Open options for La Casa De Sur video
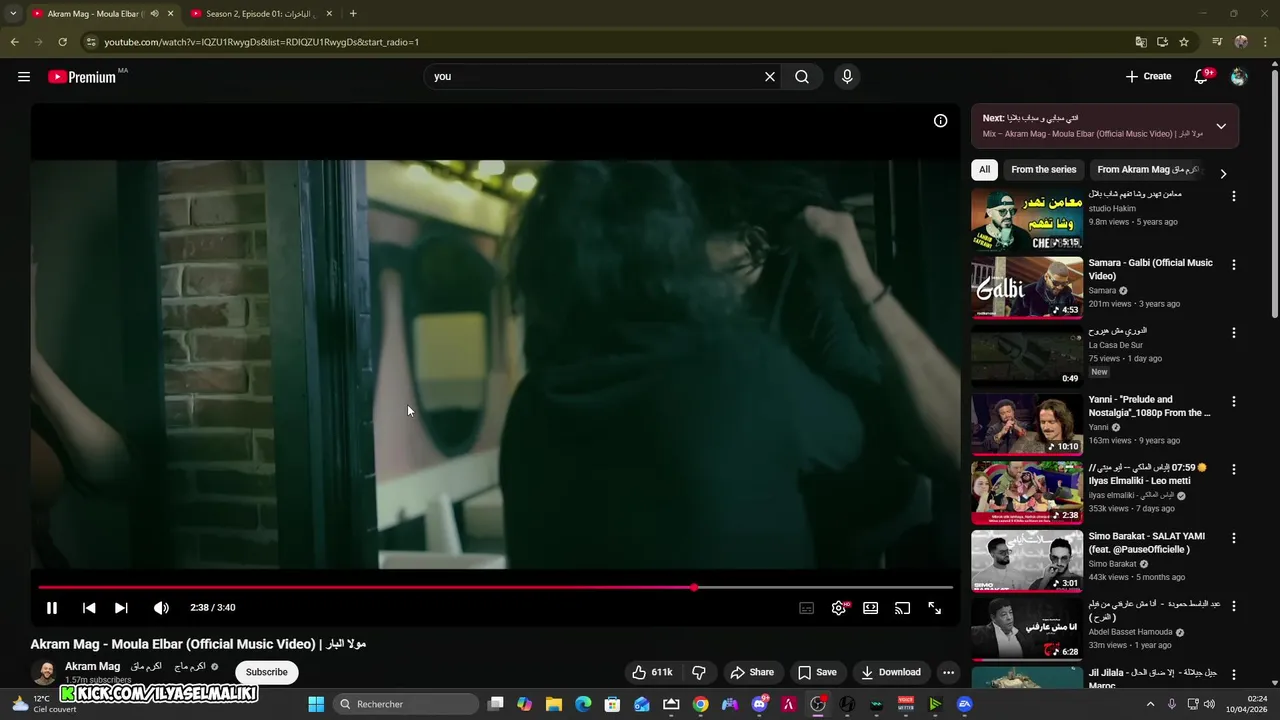This screenshot has height=720, width=1280. pyautogui.click(x=1233, y=333)
